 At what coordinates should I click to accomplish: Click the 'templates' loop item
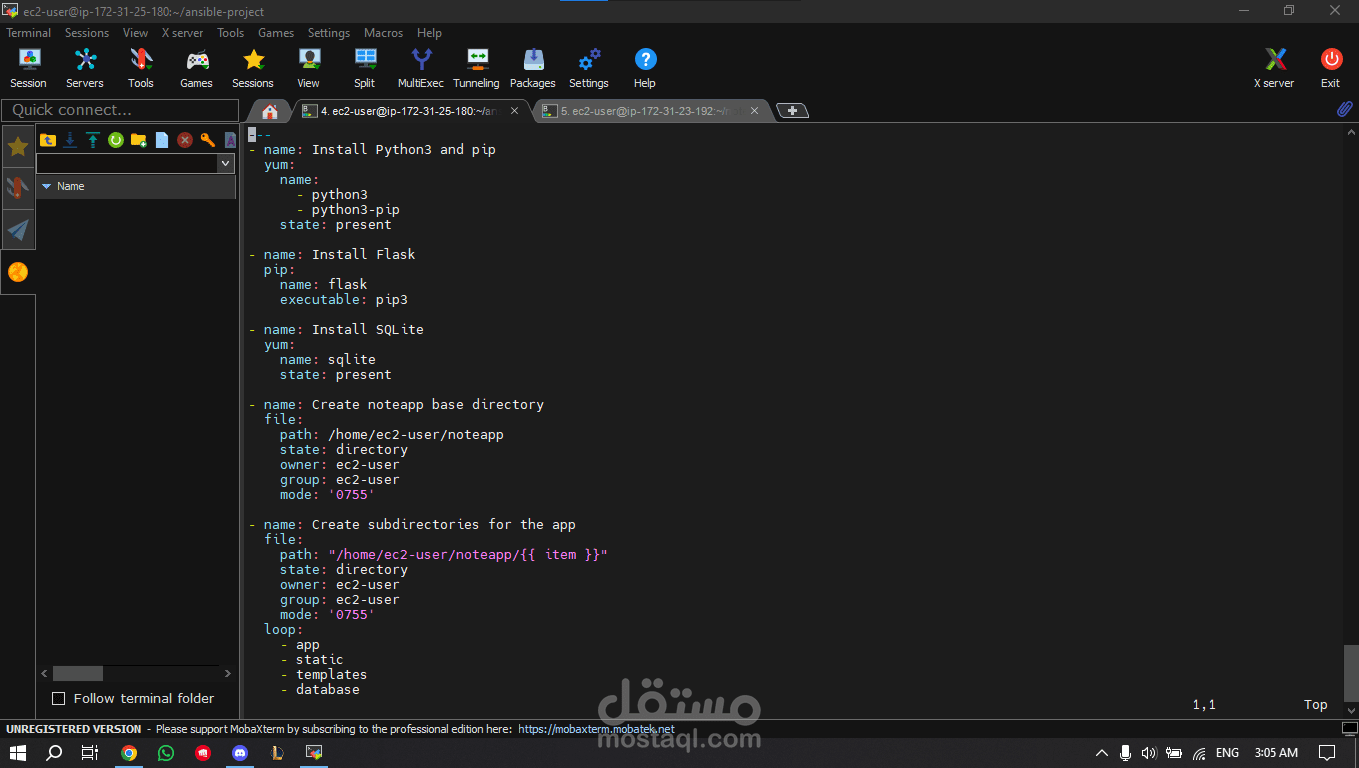[x=331, y=674]
